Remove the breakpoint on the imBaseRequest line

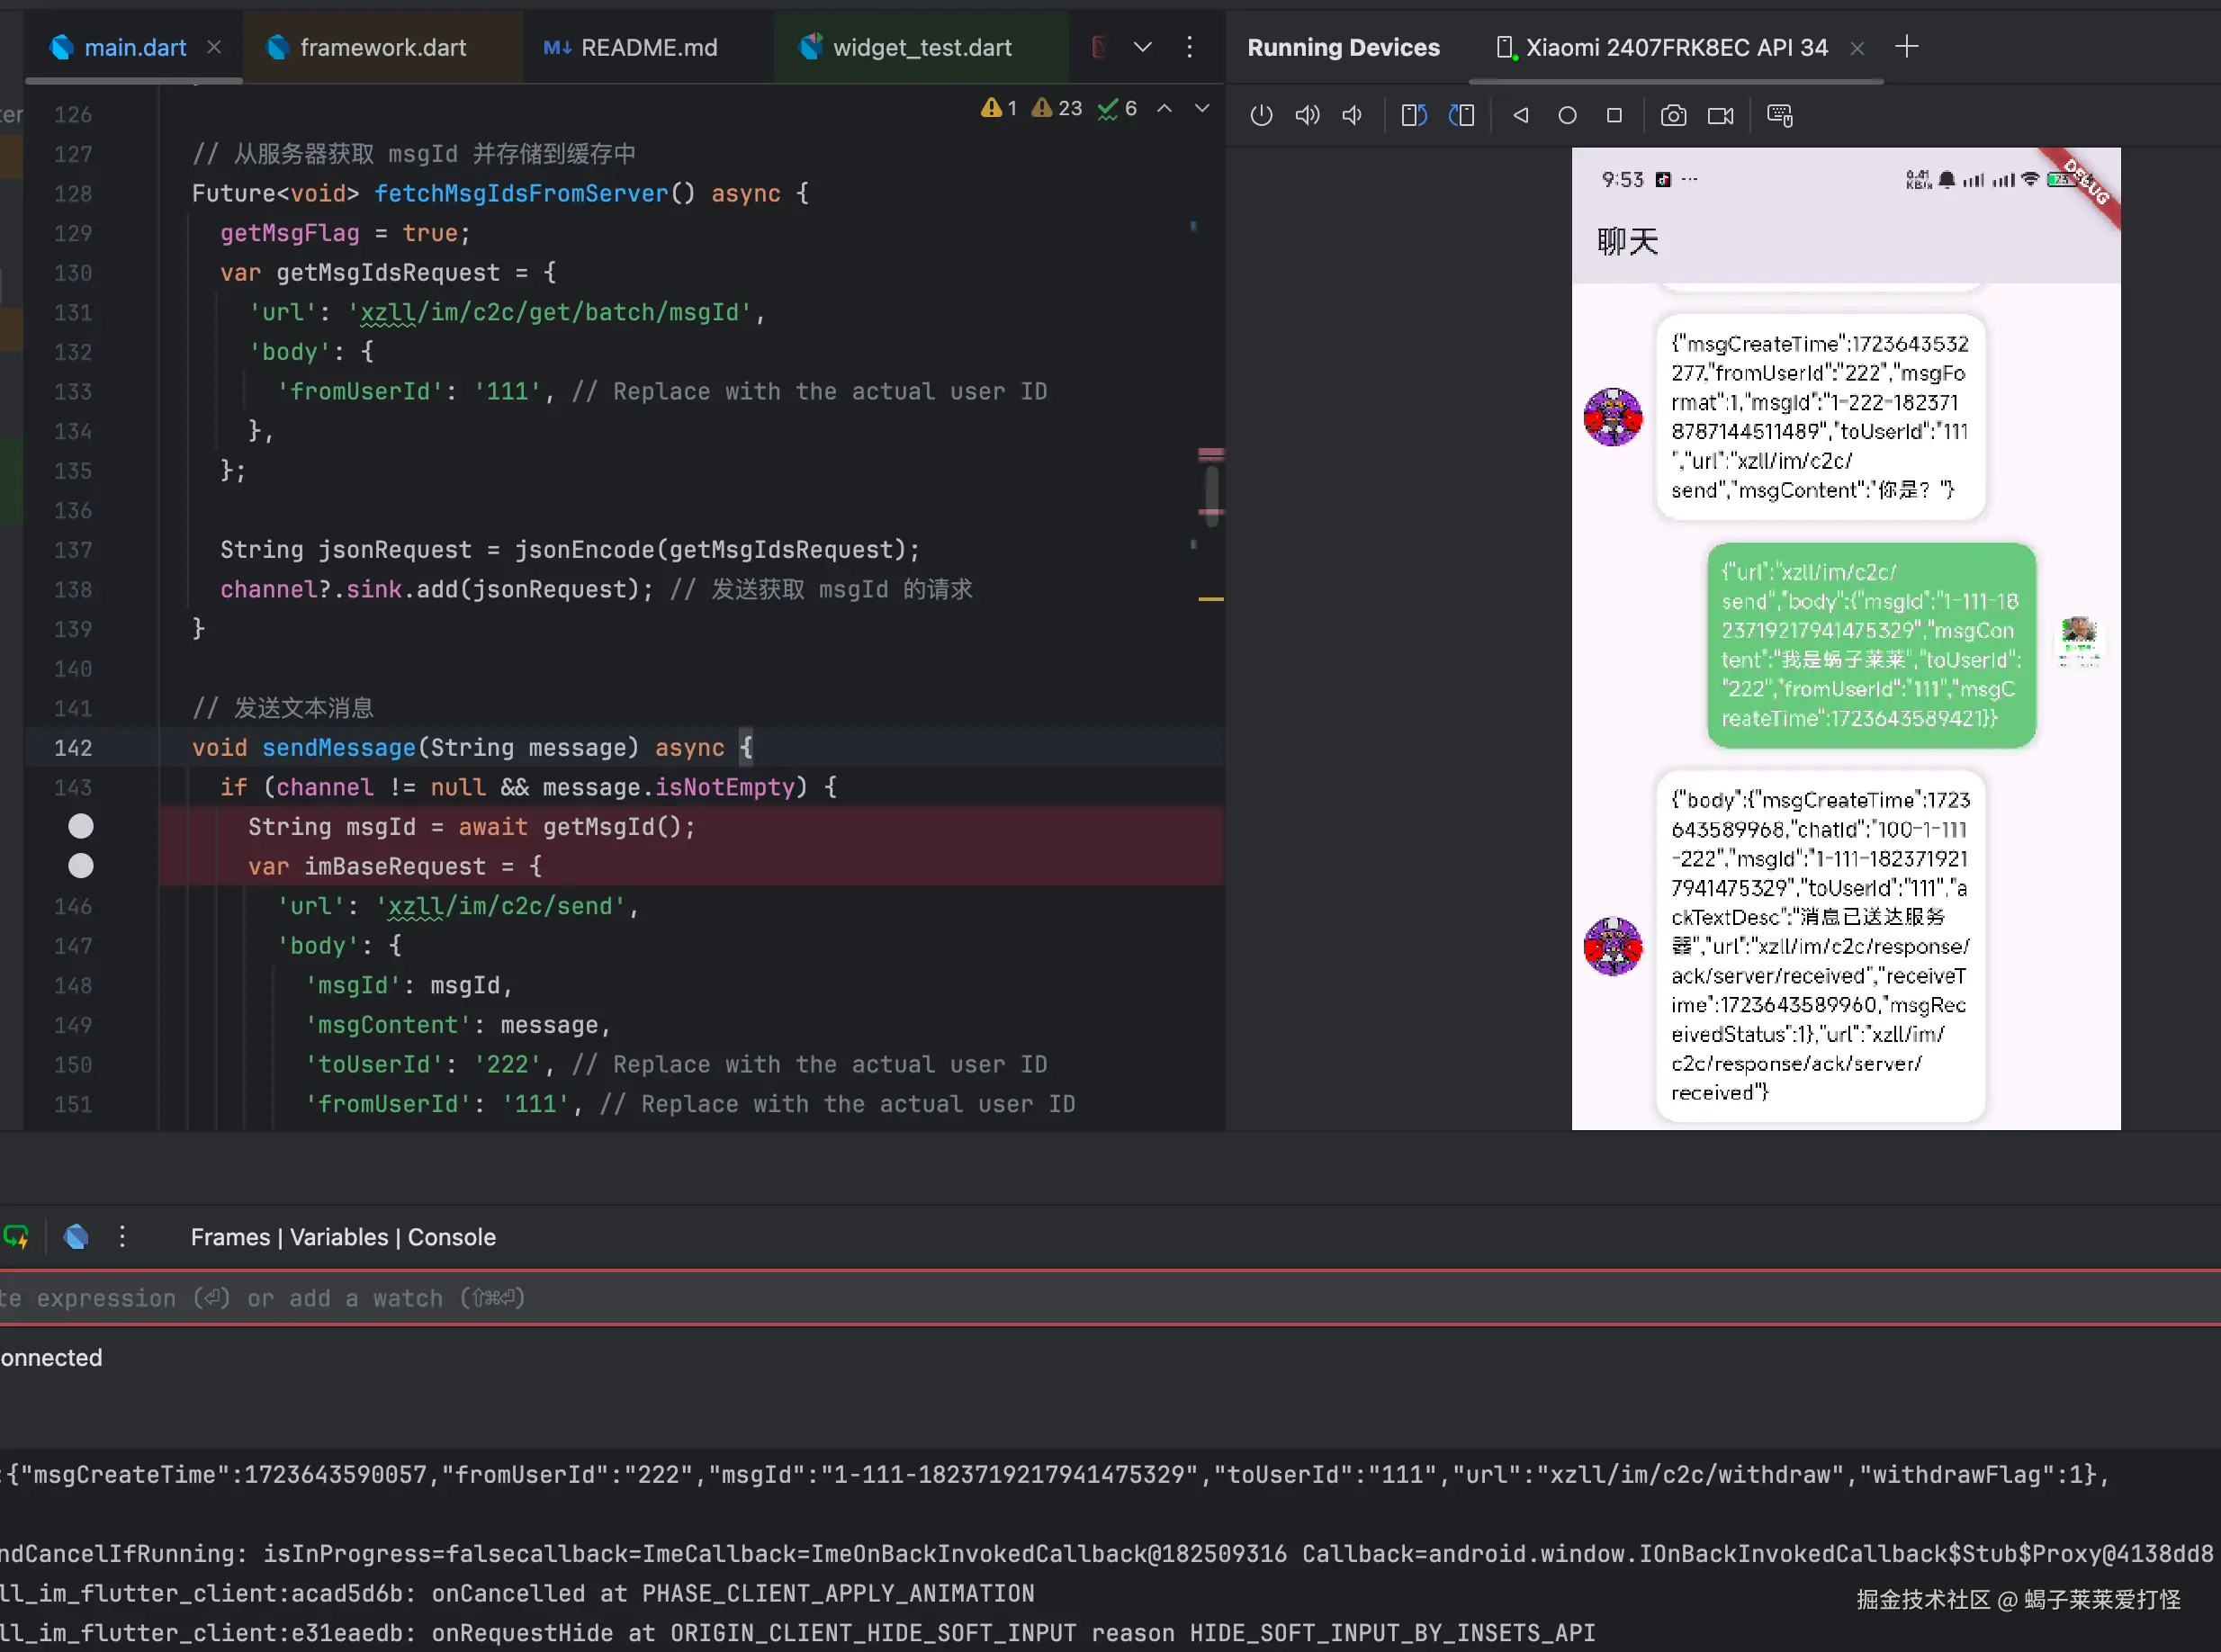coord(81,866)
